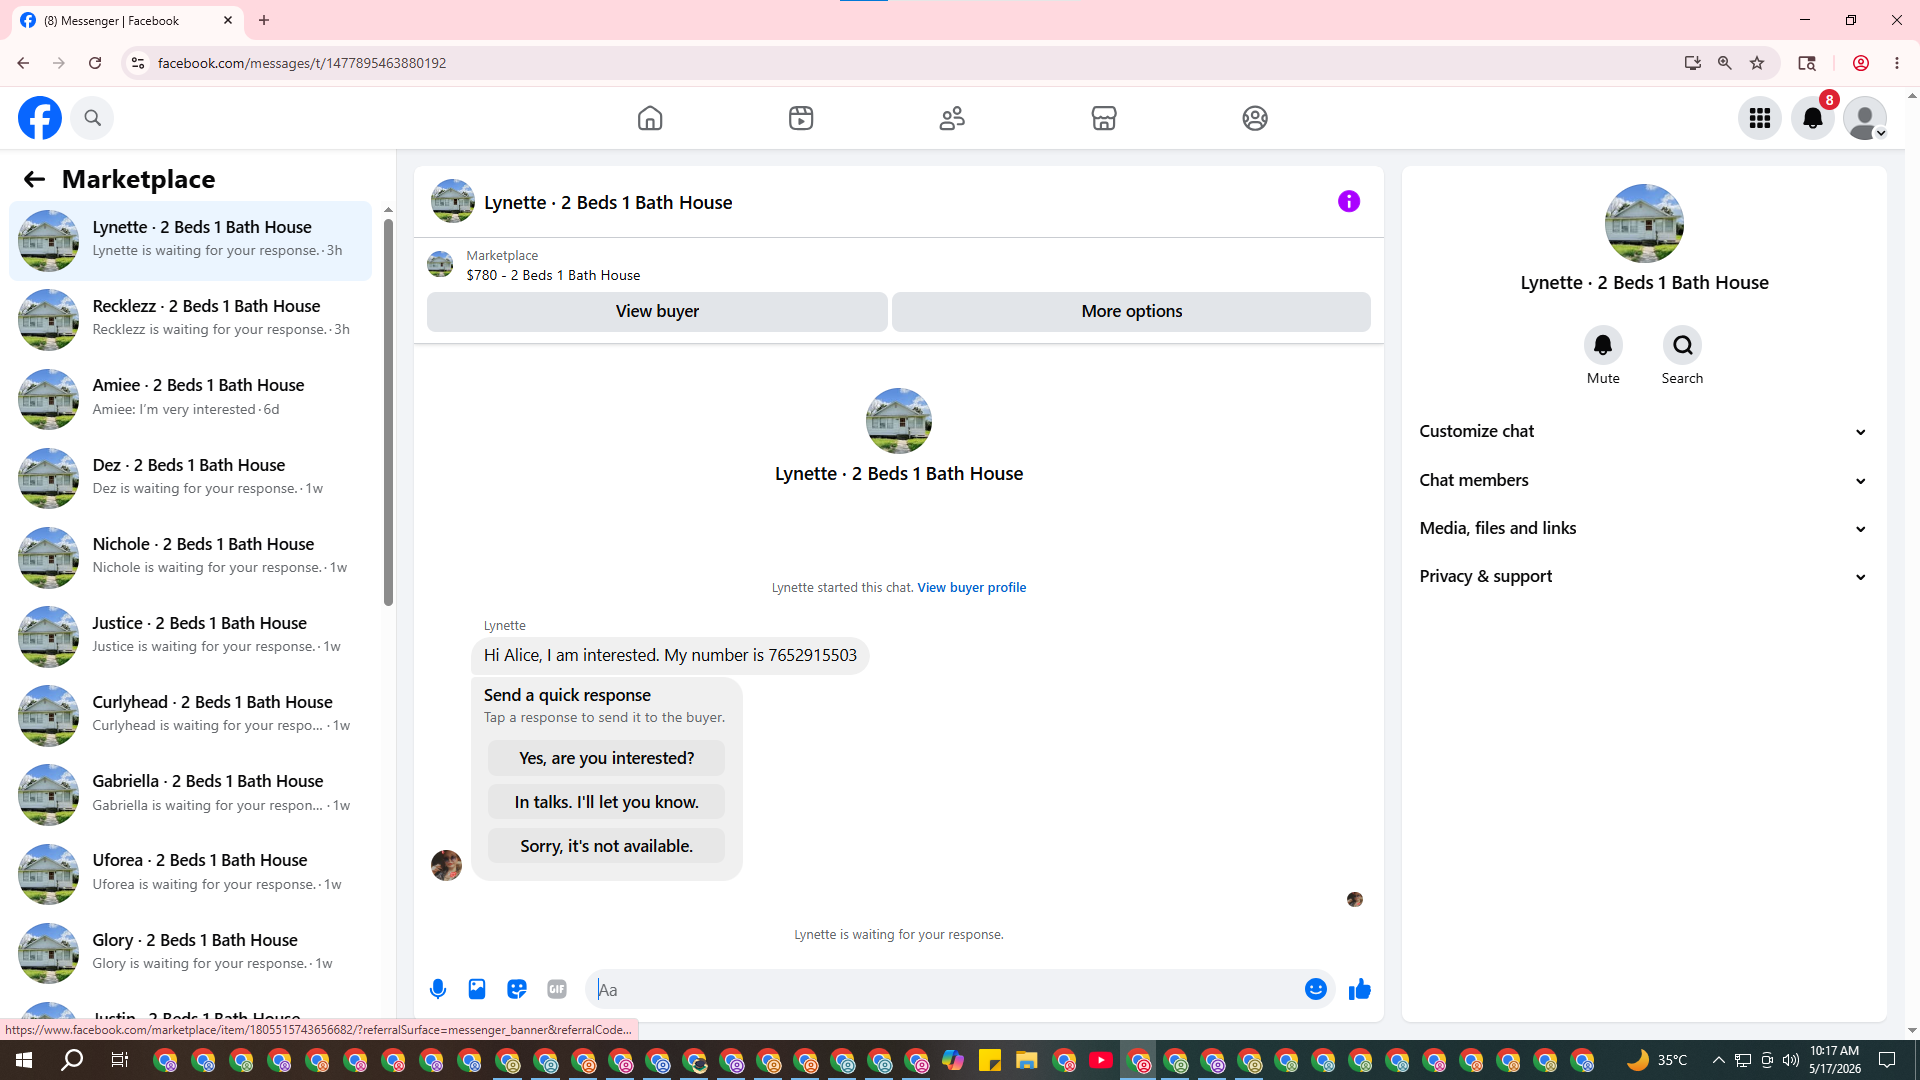
Task: Send a thumbs up like
Action: click(x=1360, y=989)
